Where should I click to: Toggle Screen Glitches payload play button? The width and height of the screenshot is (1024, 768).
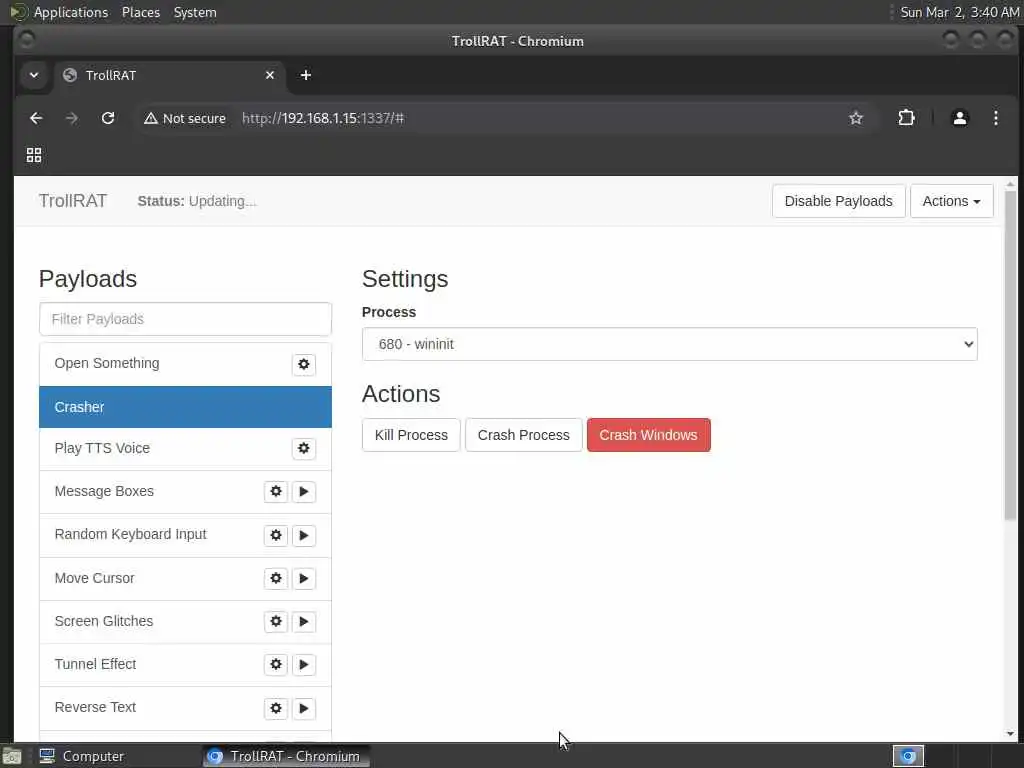[x=304, y=621]
